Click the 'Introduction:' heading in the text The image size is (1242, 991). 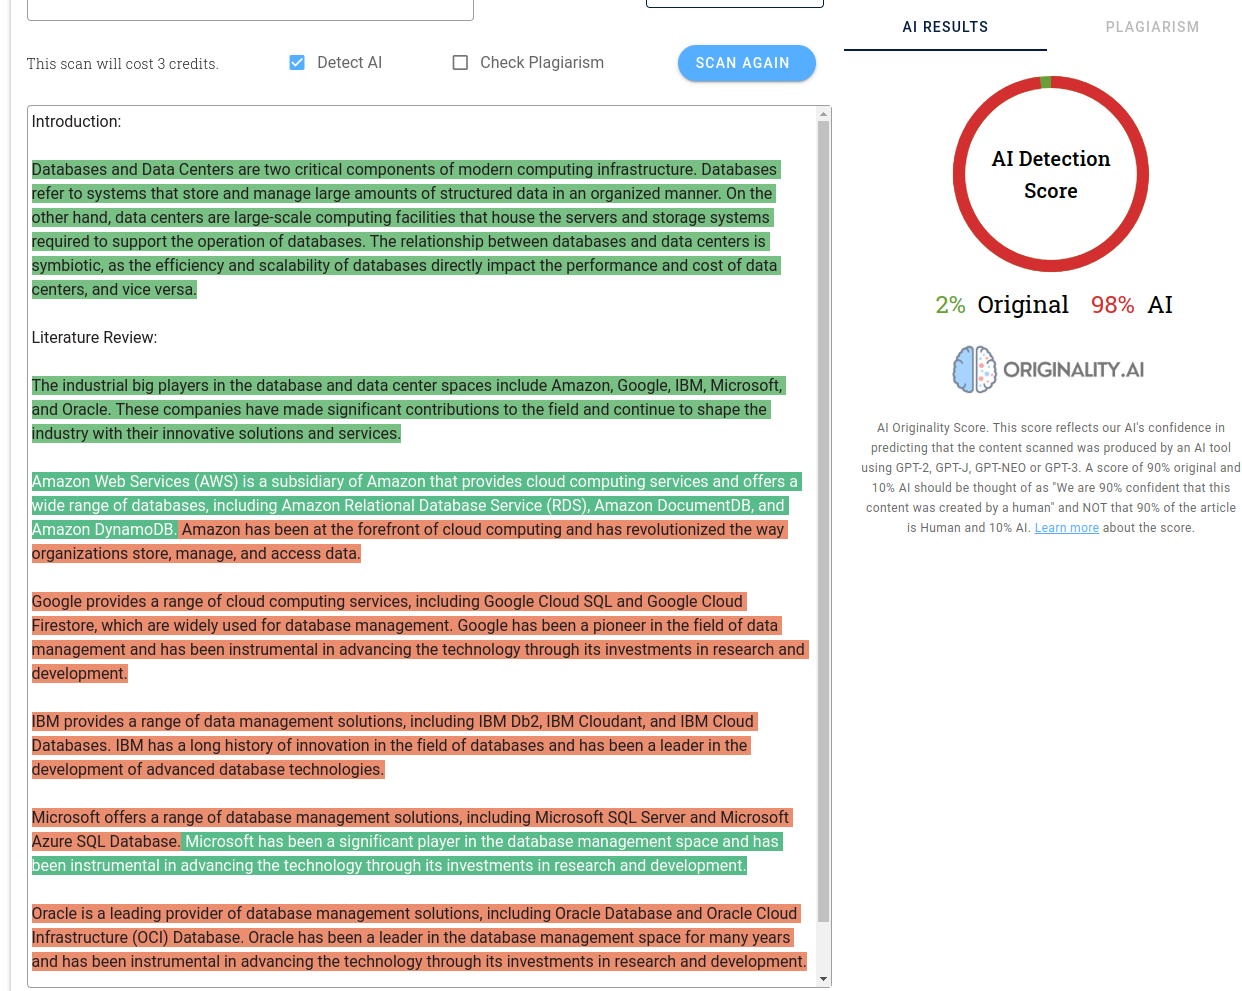point(76,122)
